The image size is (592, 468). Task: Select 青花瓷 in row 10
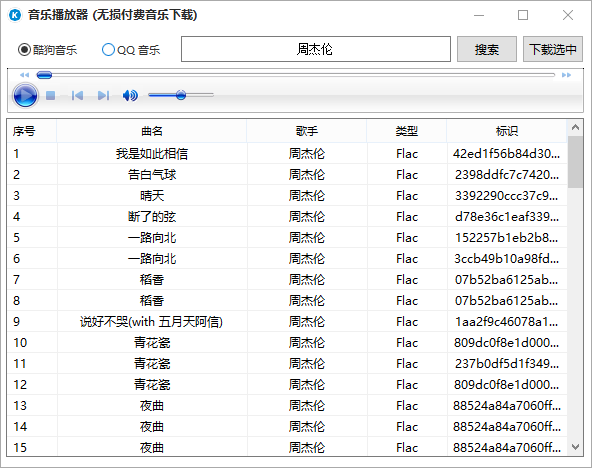click(152, 343)
